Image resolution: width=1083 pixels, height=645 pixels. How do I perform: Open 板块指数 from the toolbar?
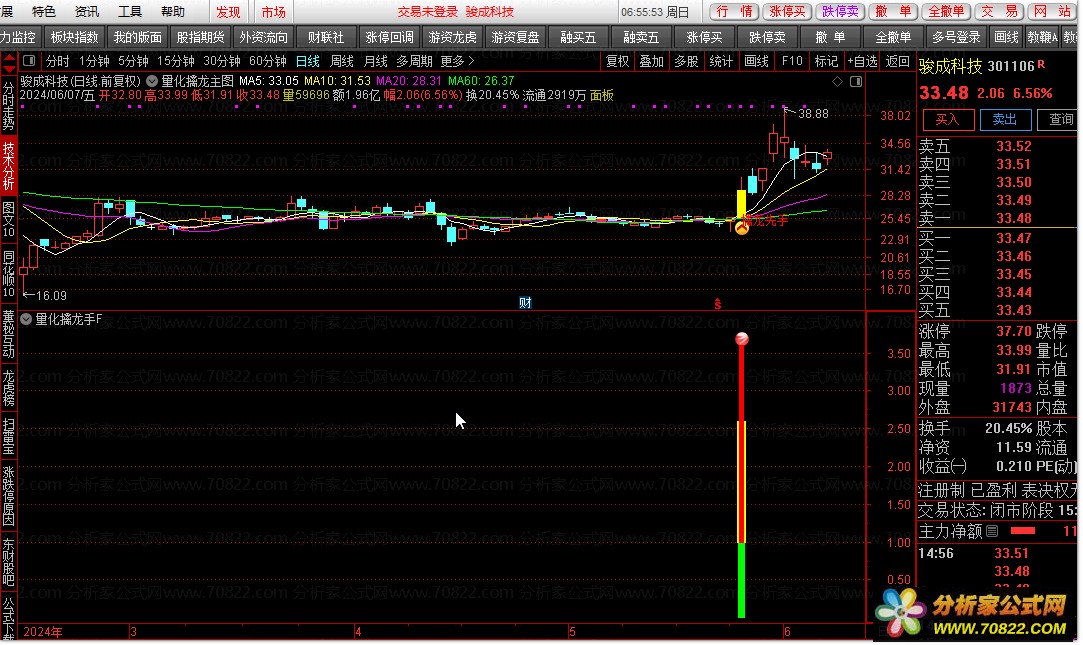click(x=75, y=37)
